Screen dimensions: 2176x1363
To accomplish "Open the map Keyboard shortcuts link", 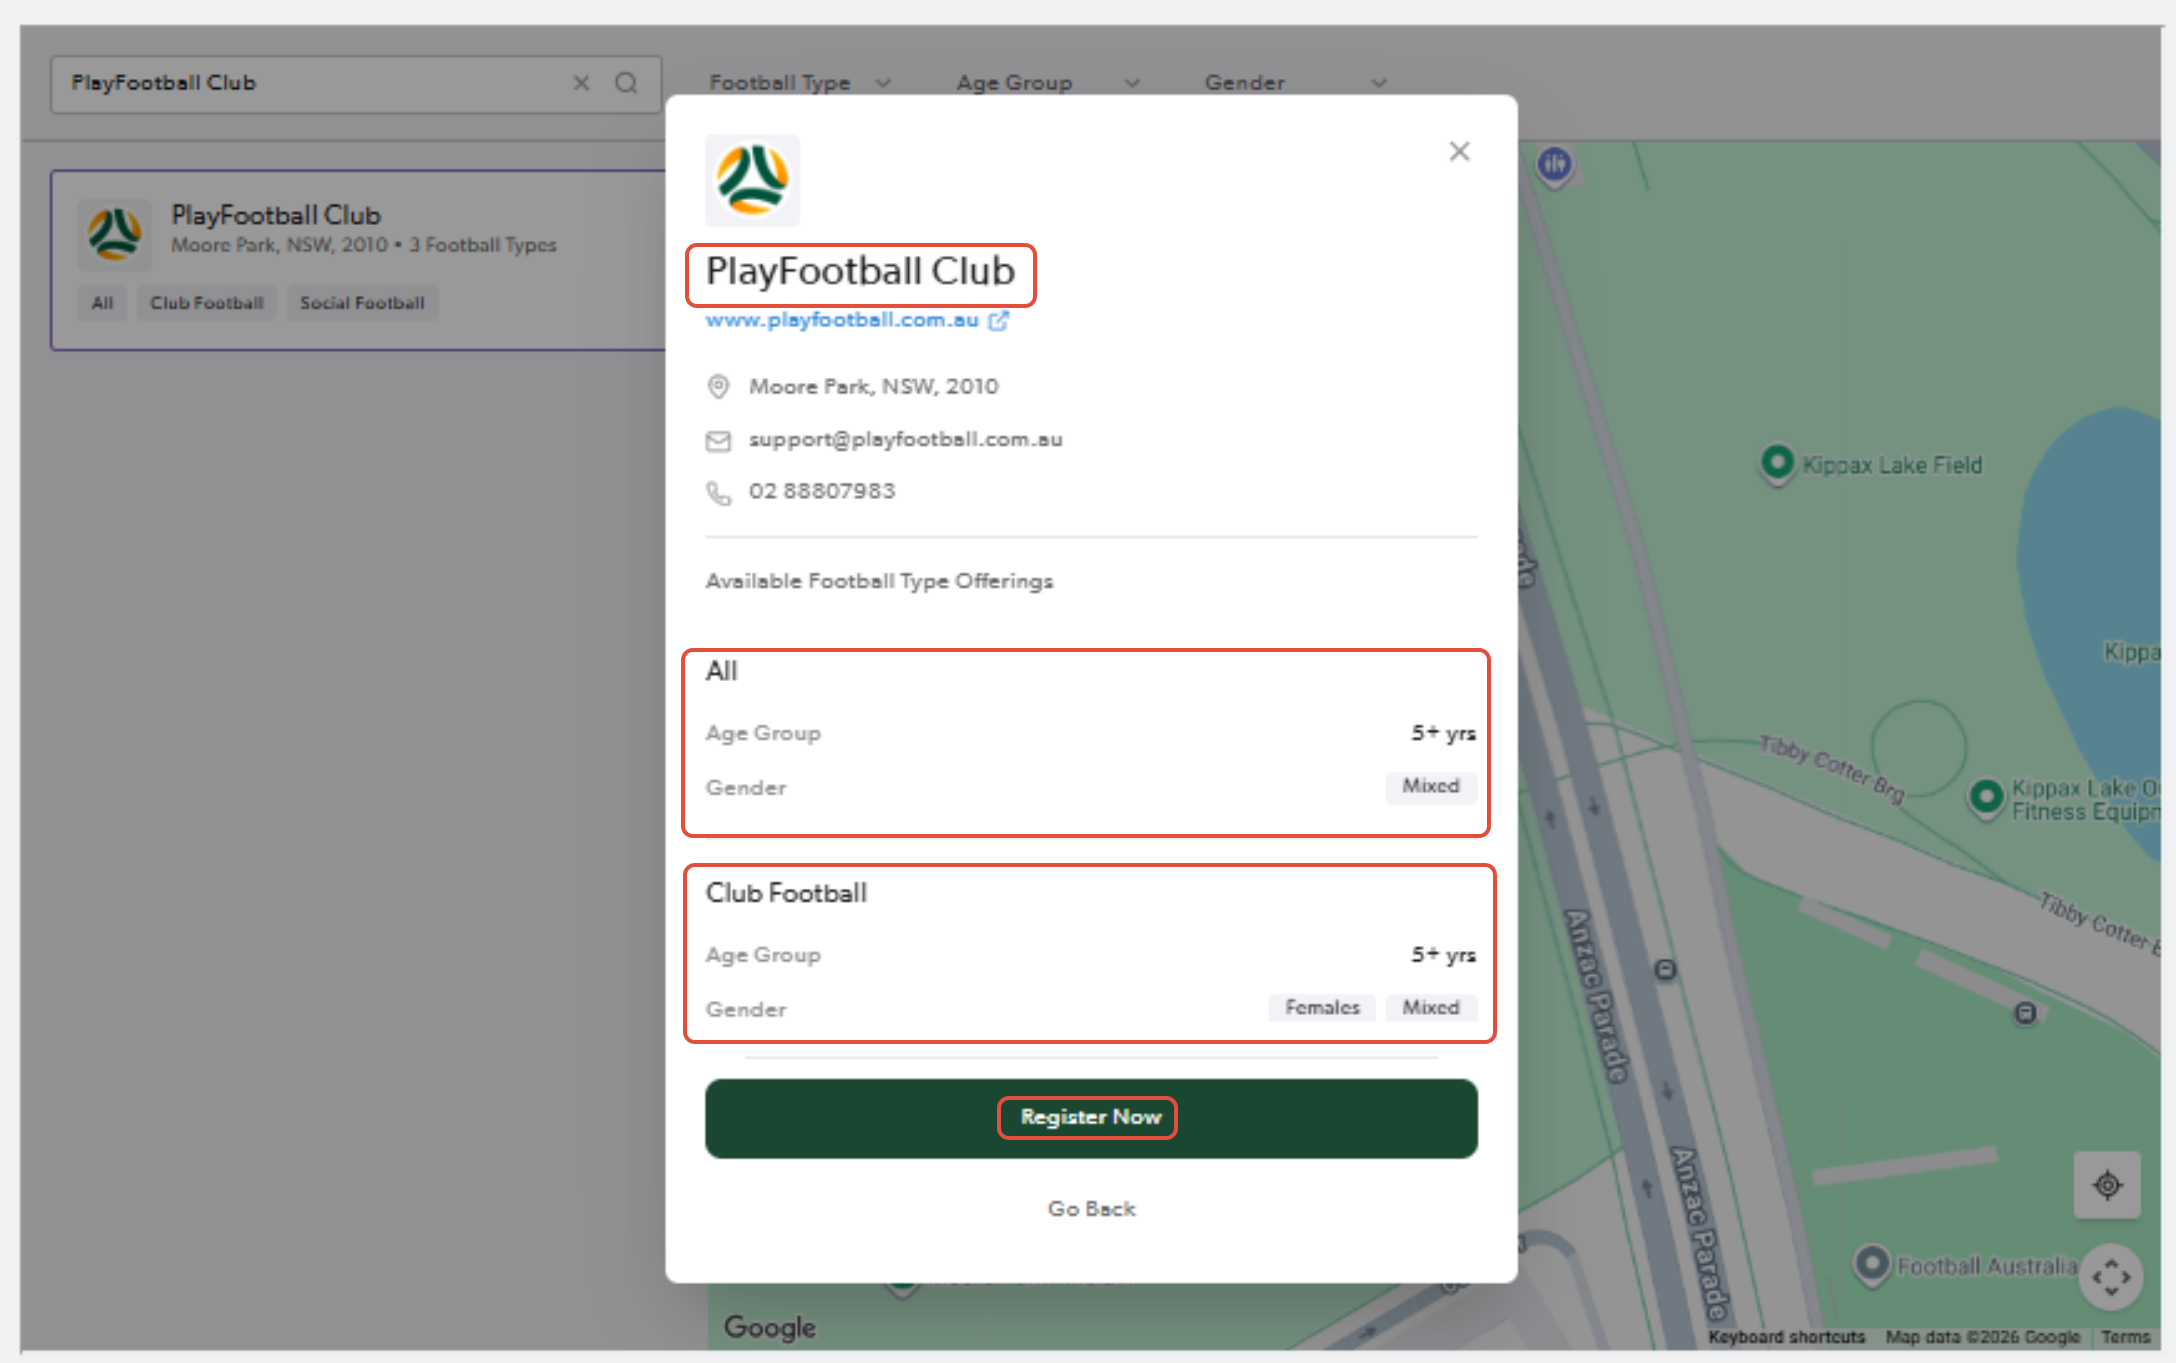I will tap(1786, 1337).
